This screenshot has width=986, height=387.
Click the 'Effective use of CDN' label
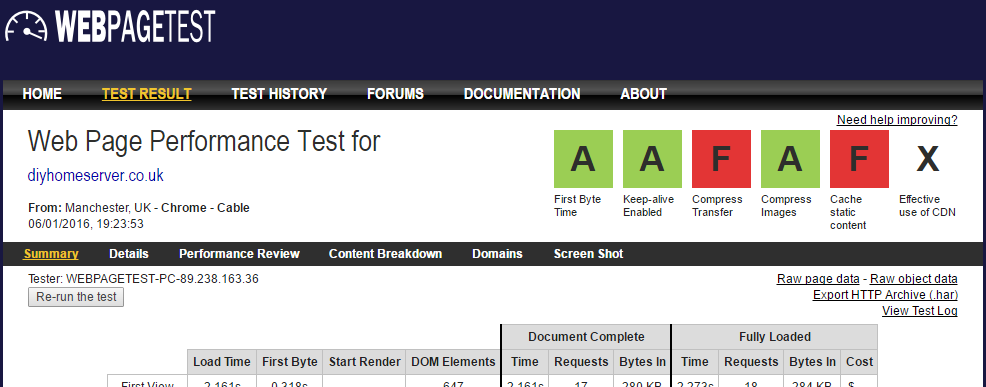[928, 206]
